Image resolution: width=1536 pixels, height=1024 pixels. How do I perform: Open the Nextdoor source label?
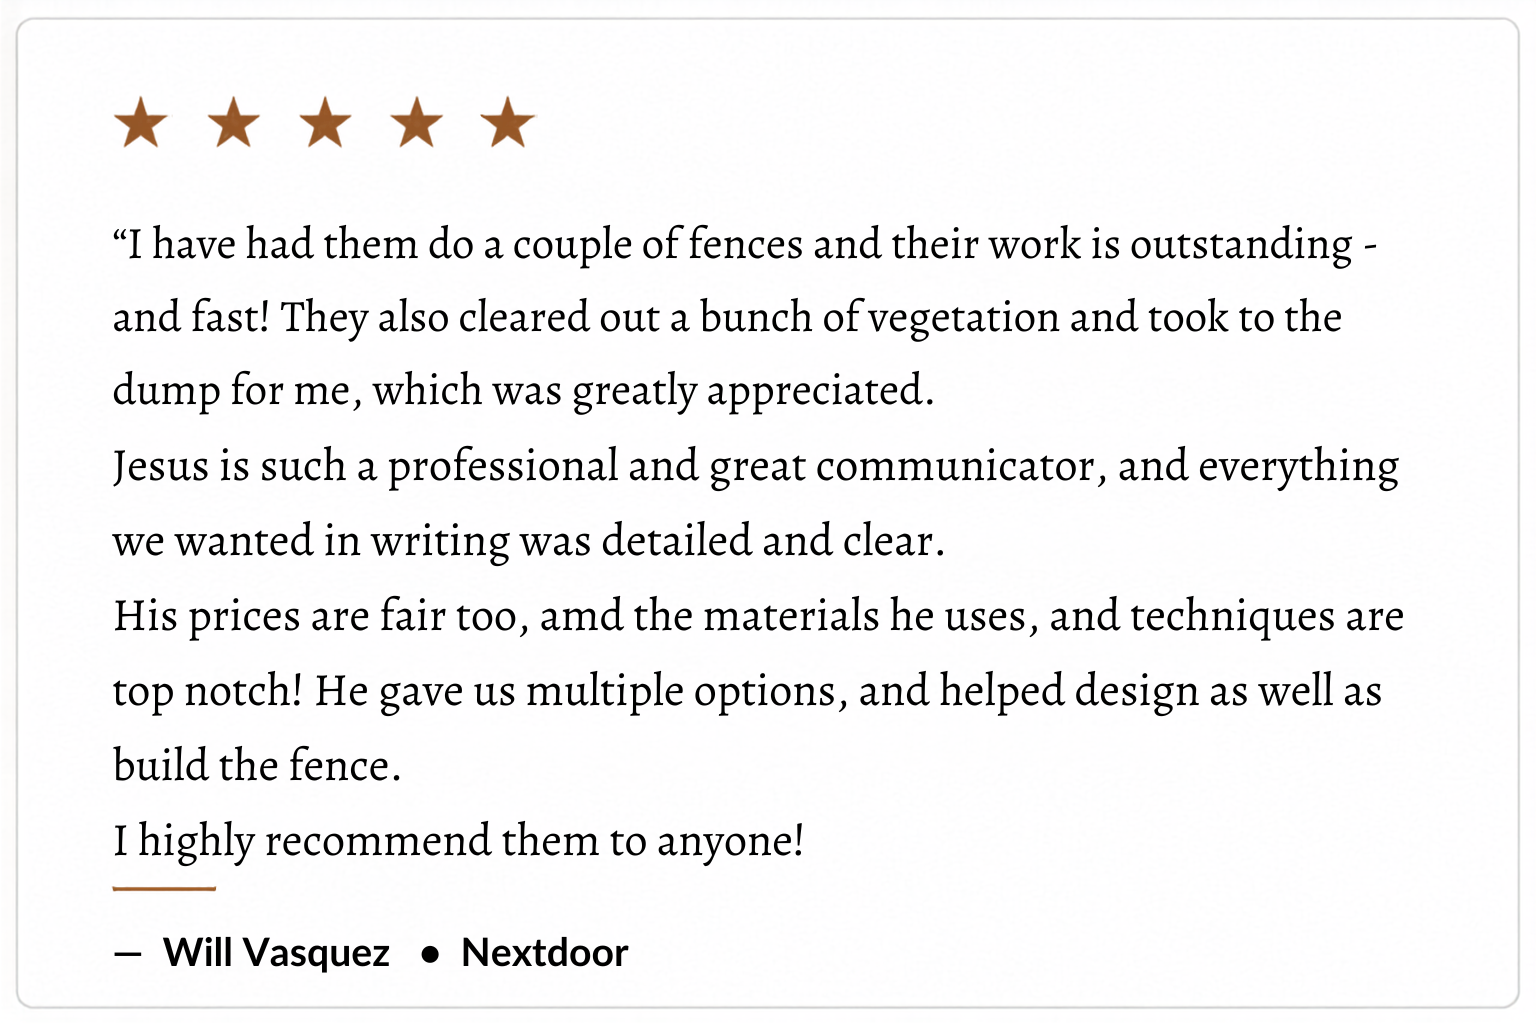(545, 953)
